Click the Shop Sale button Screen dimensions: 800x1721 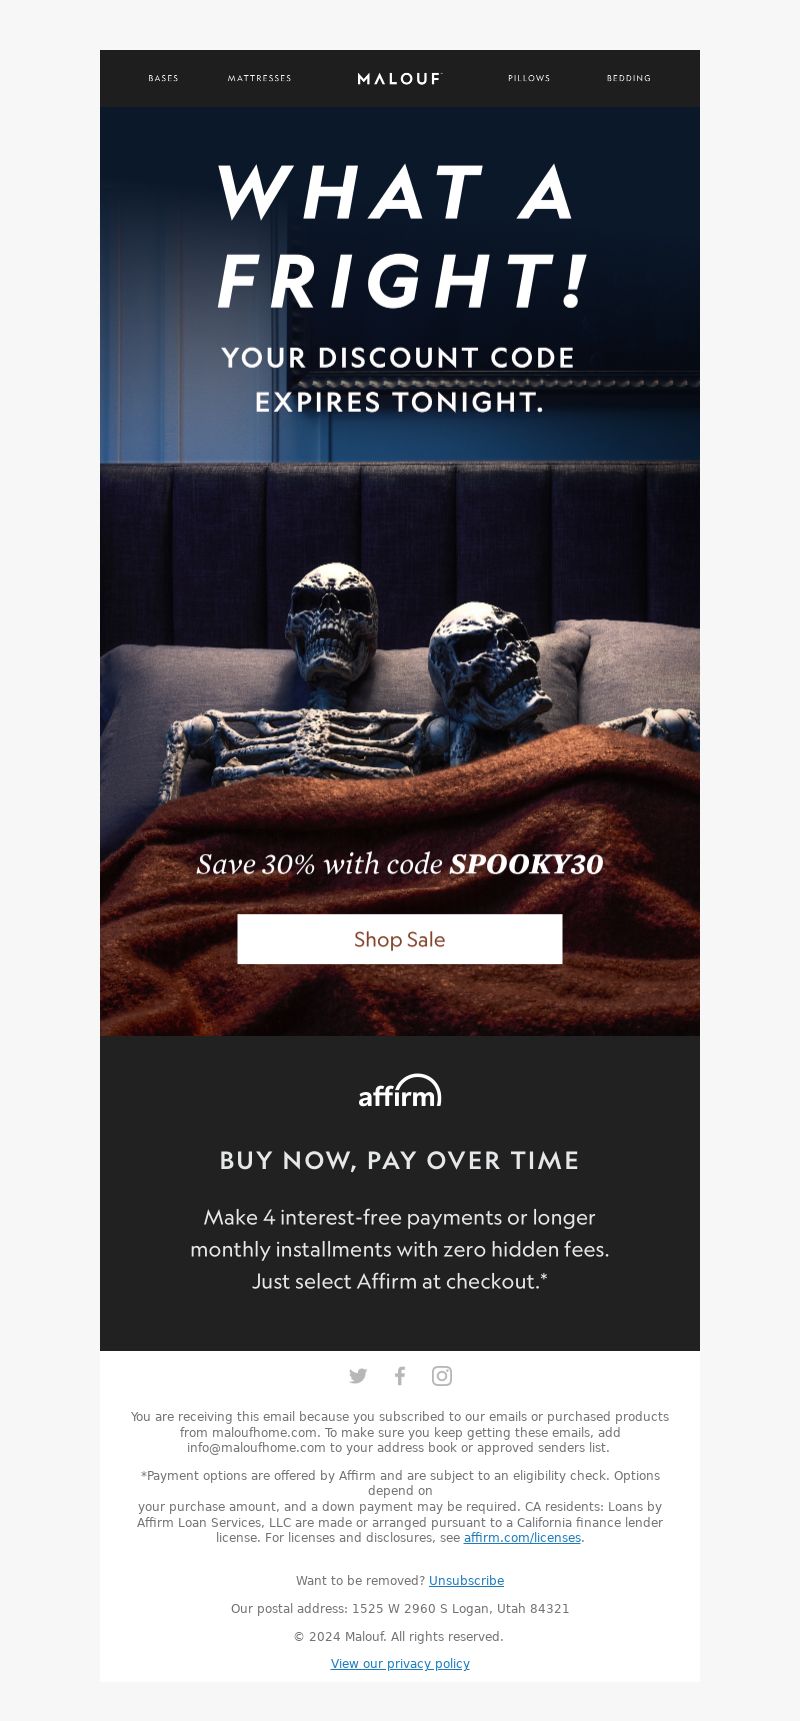coord(400,939)
